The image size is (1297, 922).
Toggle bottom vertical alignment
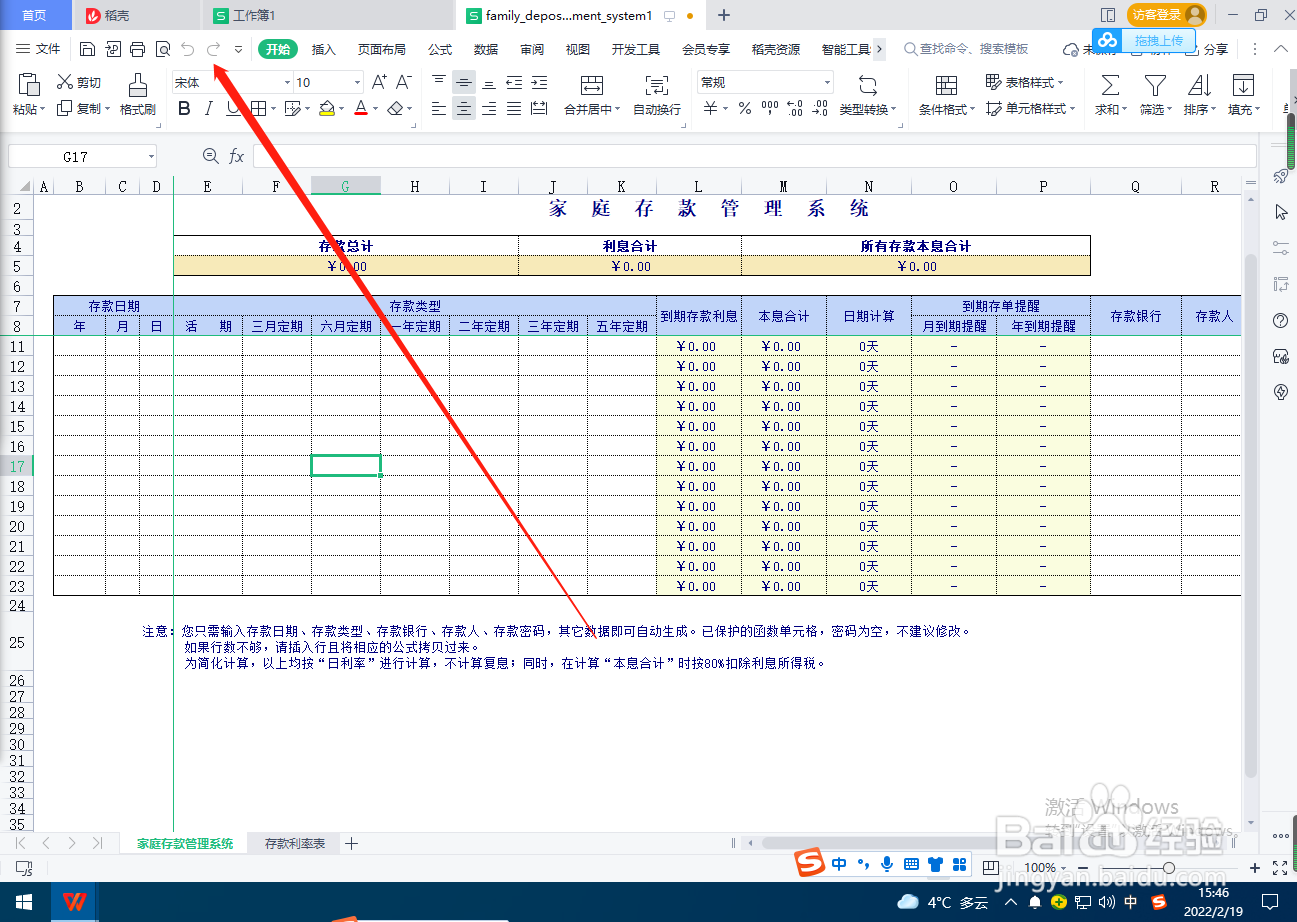click(x=489, y=83)
